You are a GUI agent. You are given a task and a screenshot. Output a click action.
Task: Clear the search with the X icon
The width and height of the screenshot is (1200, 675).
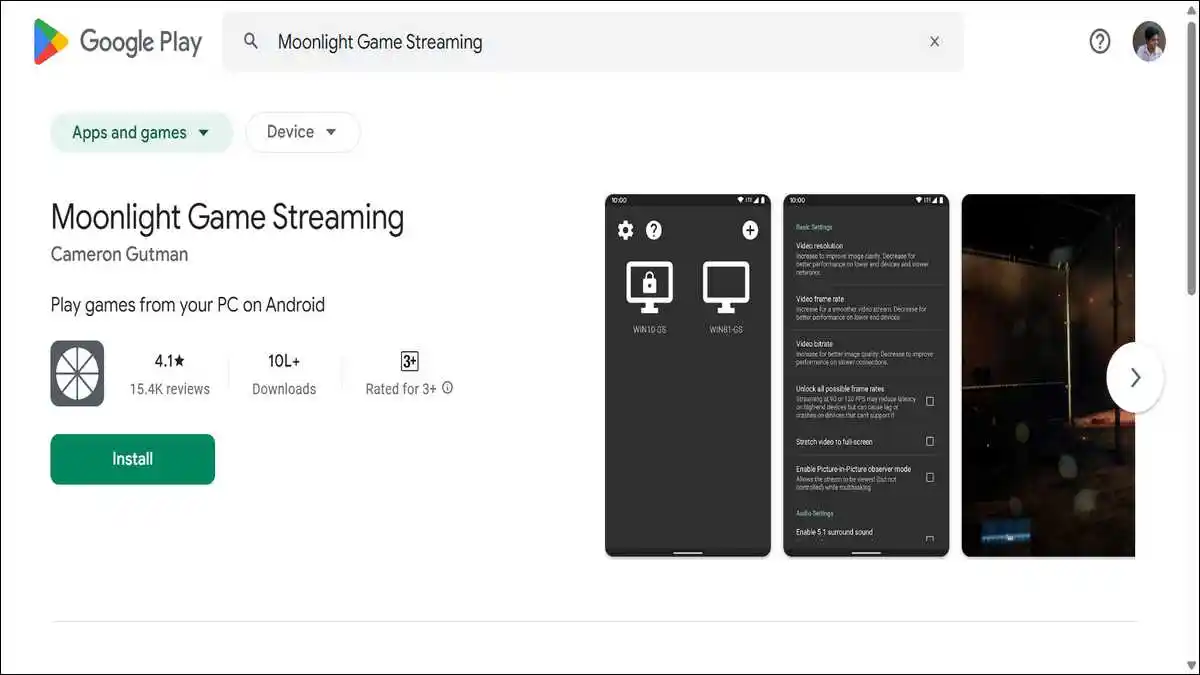pos(934,41)
